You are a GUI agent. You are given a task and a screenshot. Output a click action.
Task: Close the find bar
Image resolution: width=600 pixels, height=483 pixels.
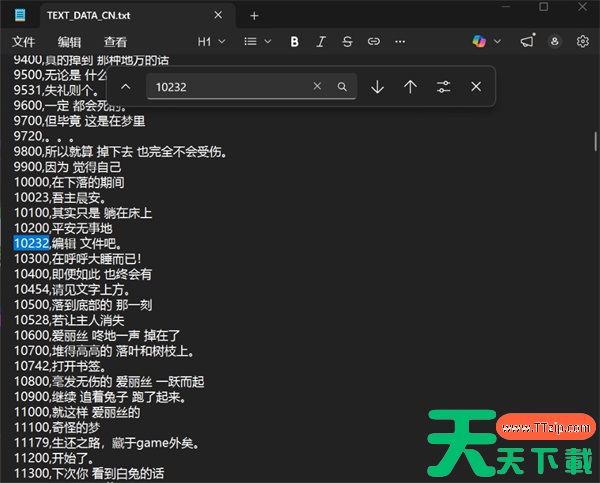click(x=476, y=87)
